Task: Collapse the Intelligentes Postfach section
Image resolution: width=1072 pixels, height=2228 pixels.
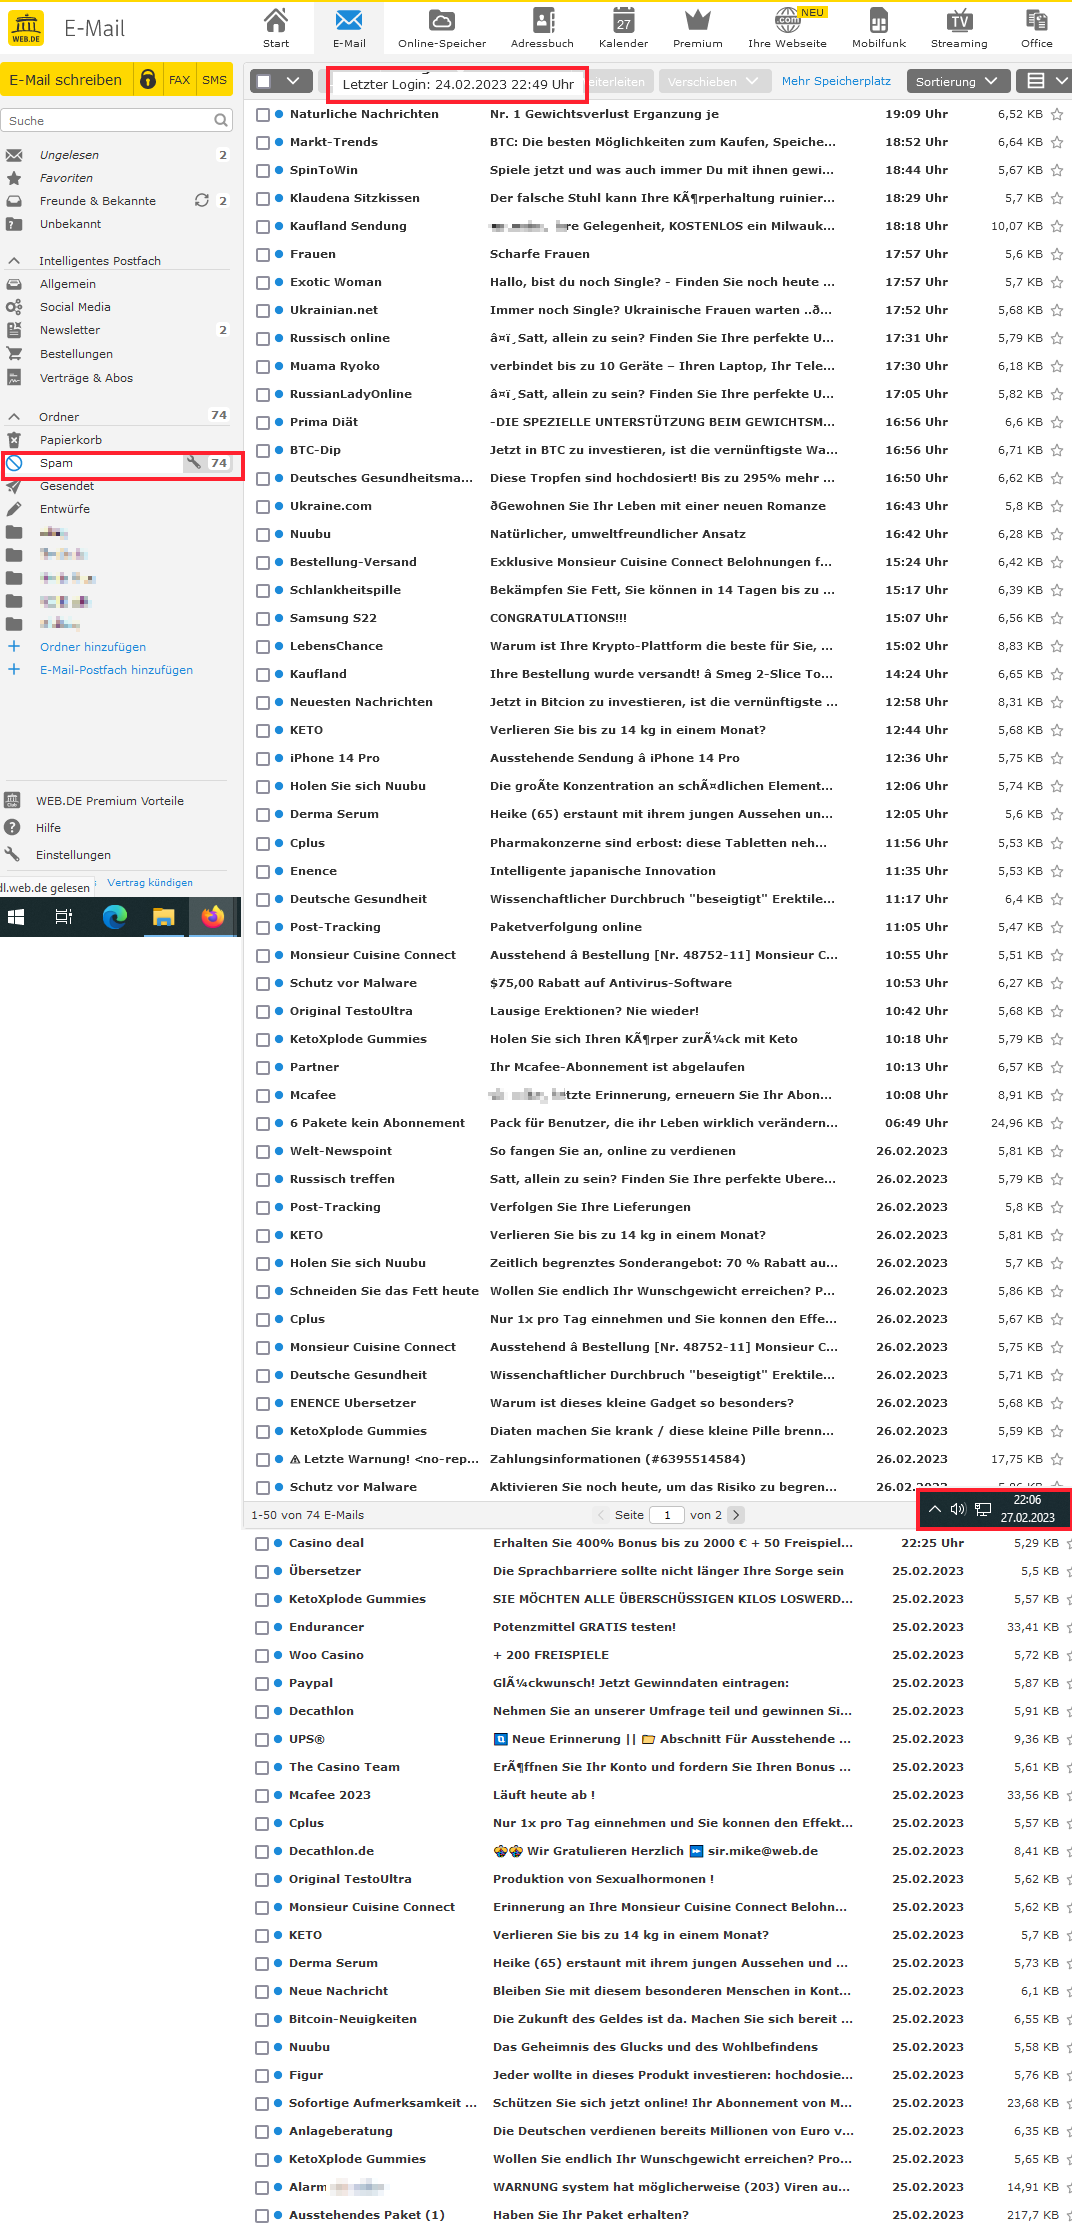Action: click(14, 261)
